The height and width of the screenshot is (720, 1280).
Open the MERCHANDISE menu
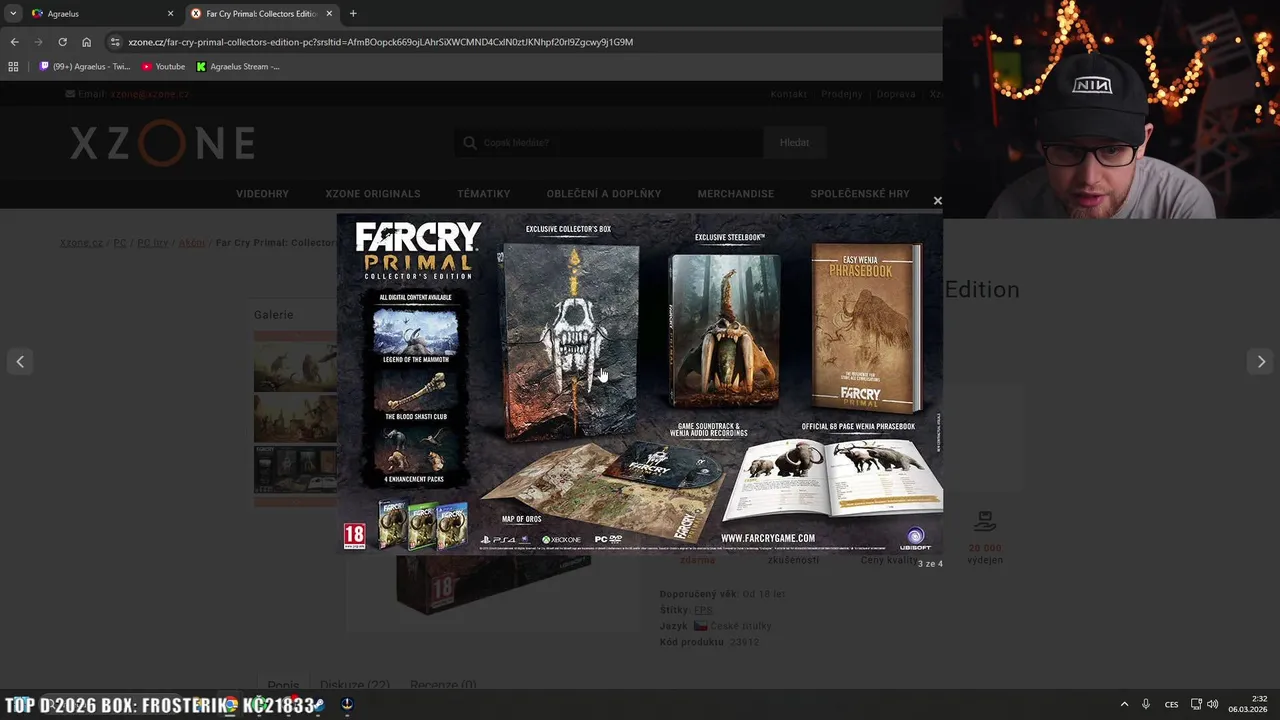(735, 194)
